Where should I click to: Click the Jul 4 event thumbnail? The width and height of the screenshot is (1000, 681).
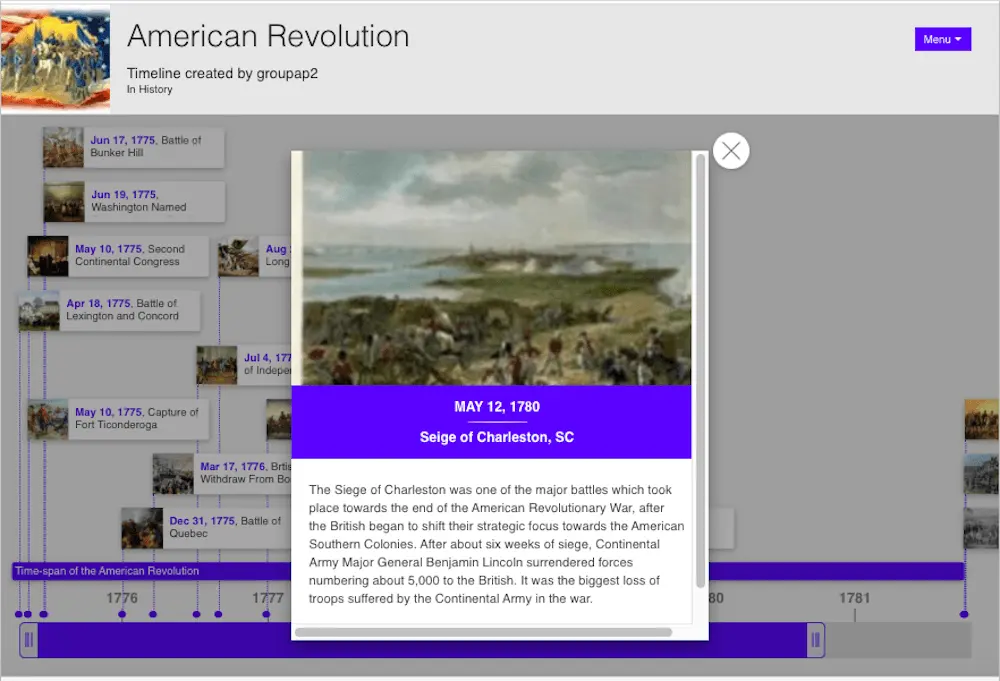[x=217, y=365]
